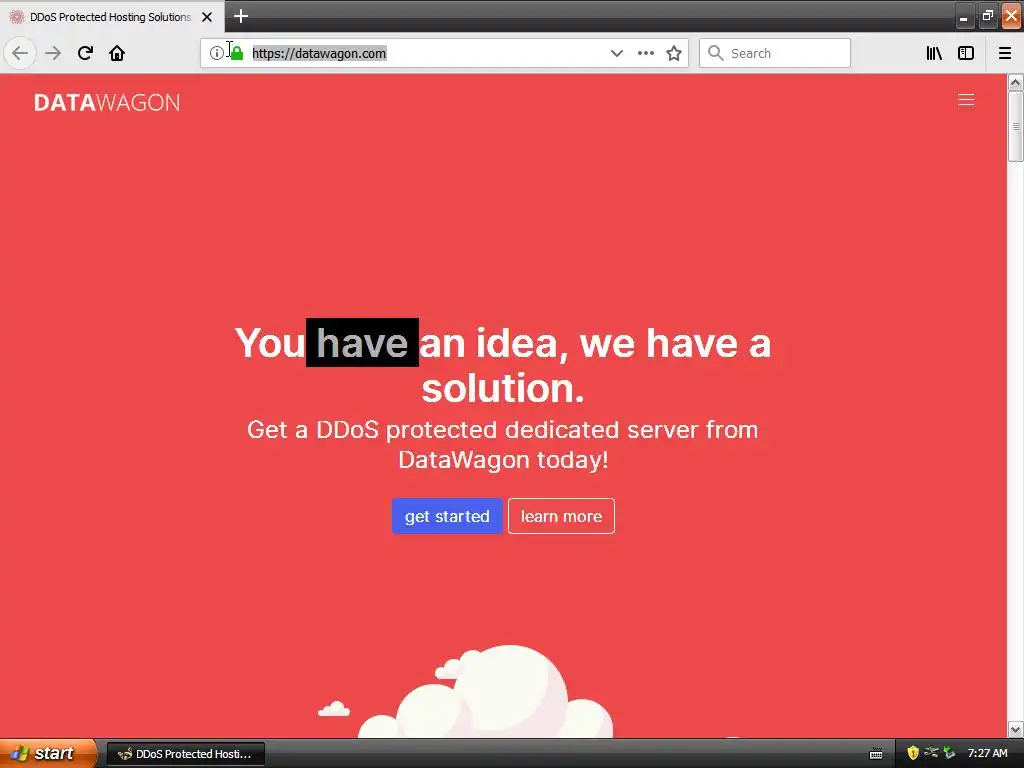Open the browser home page
The width and height of the screenshot is (1024, 768).
click(117, 53)
